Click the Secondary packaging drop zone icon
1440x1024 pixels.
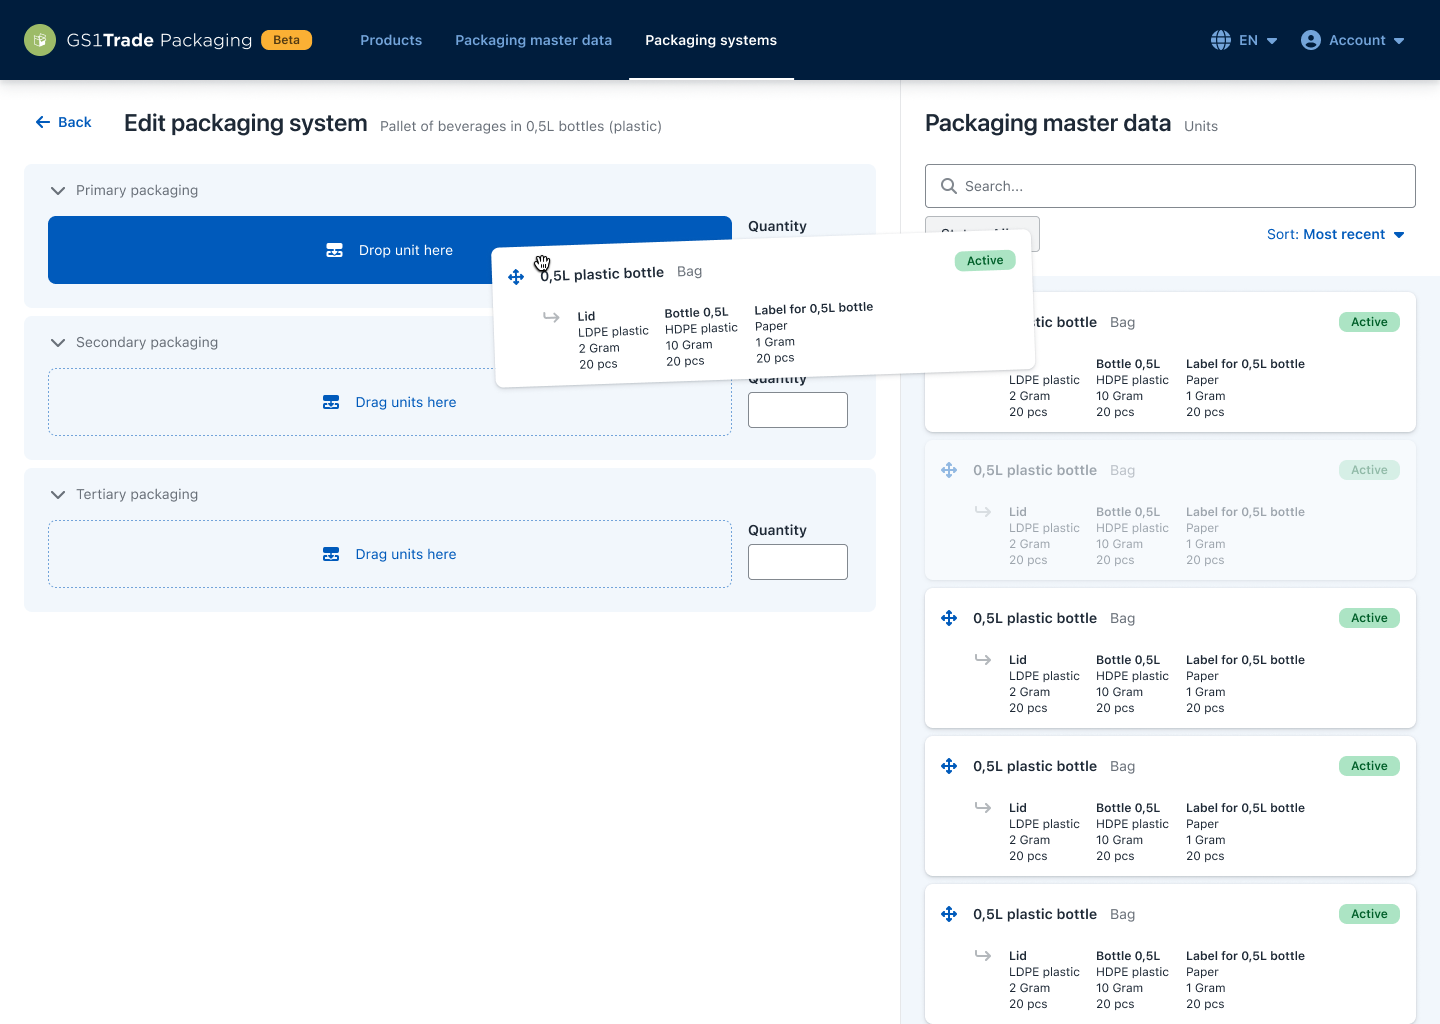coord(331,402)
